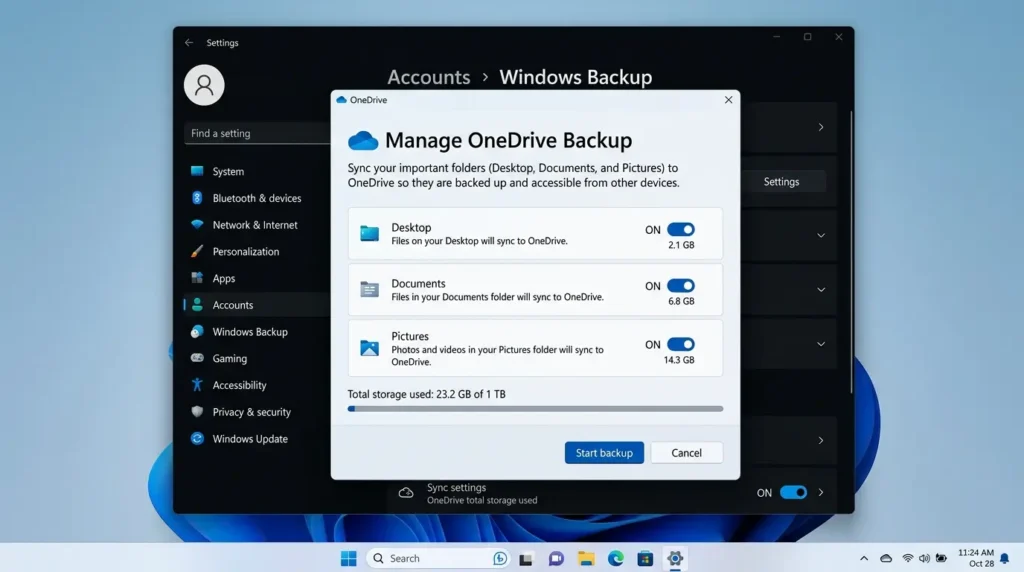Image resolution: width=1024 pixels, height=572 pixels.
Task: Open Windows Start menu
Action: (349, 558)
